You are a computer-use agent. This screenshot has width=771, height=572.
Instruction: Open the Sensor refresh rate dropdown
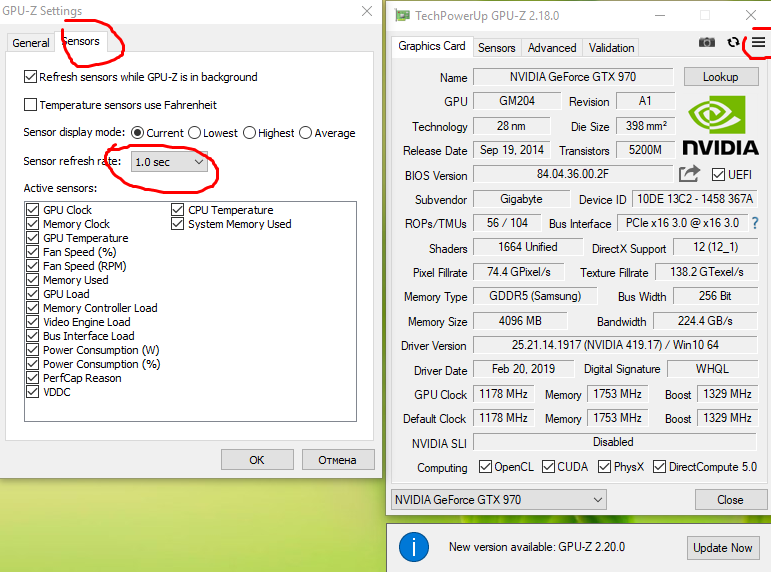[x=169, y=162]
